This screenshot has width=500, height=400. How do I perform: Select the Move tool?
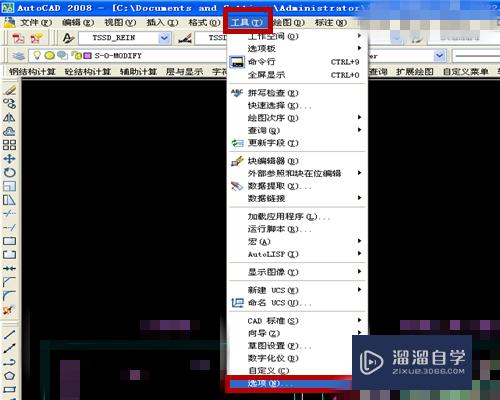pos(9,158)
